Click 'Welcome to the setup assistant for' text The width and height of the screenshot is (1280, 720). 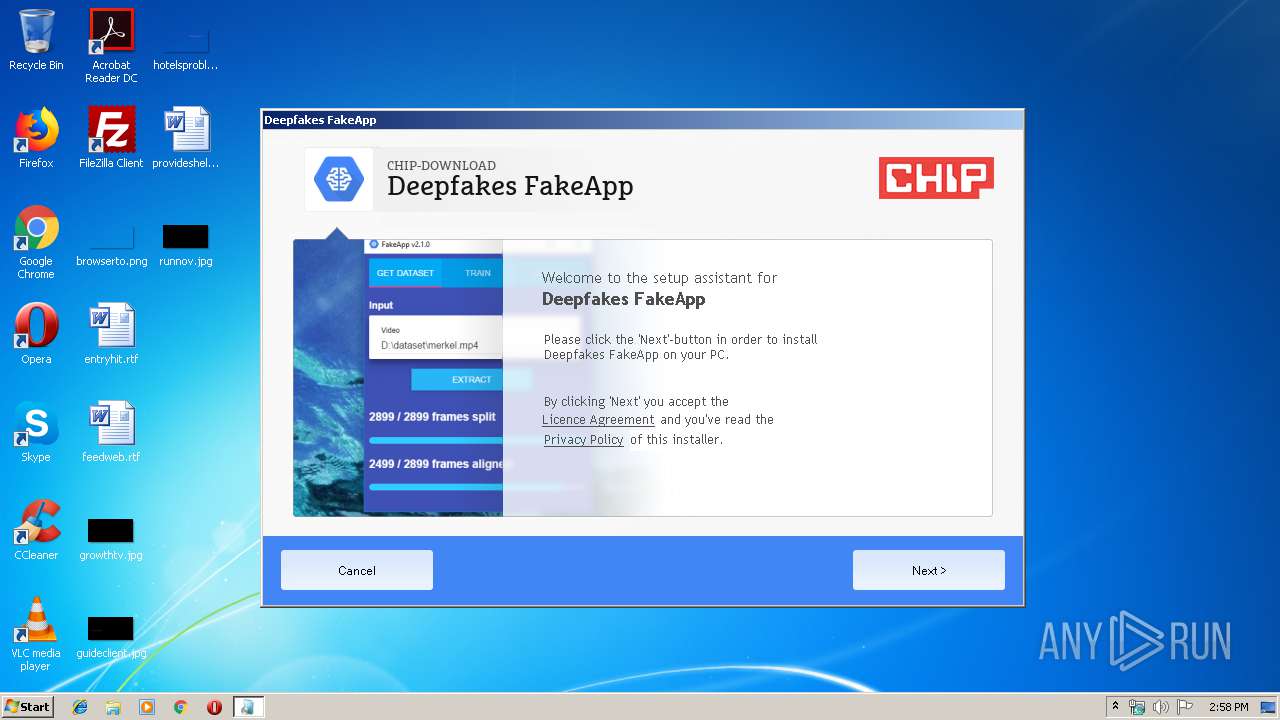pos(659,278)
